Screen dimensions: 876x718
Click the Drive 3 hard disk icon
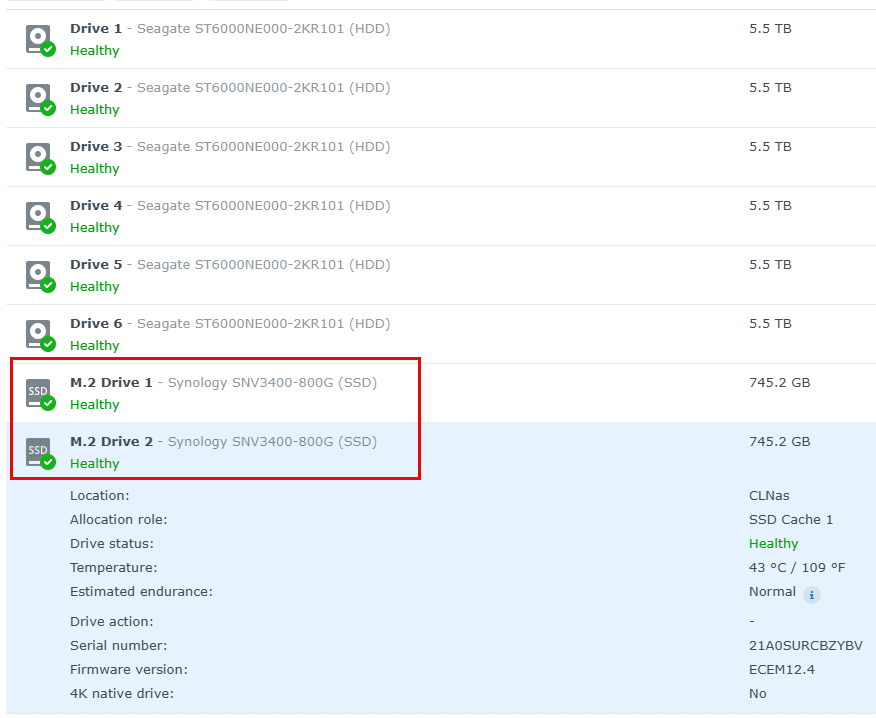coord(40,158)
